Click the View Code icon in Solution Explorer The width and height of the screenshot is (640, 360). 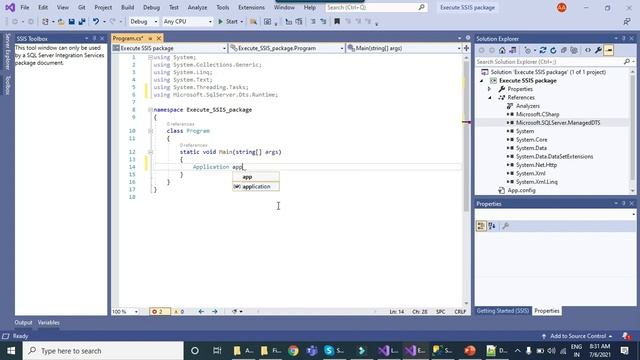pyautogui.click(x=588, y=50)
